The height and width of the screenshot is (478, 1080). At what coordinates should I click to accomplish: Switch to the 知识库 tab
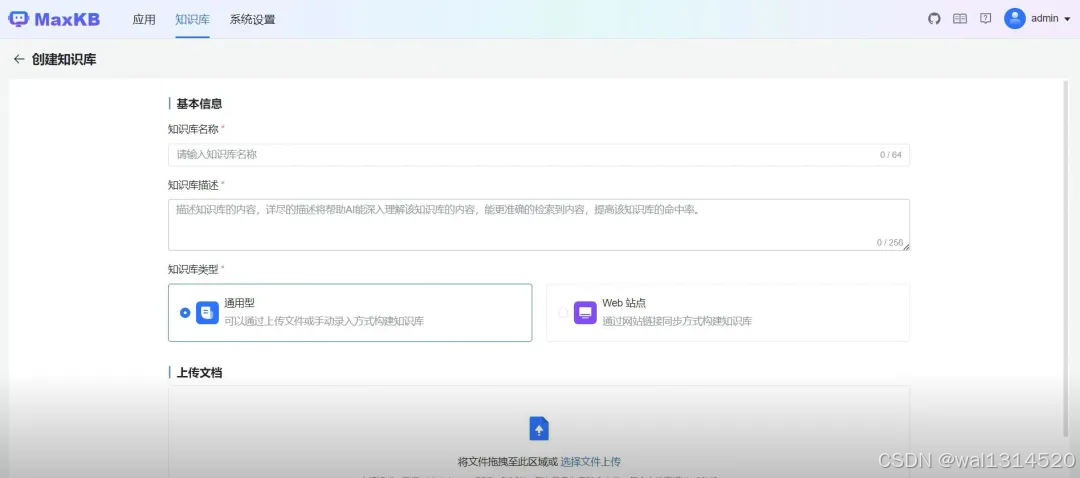pos(192,19)
